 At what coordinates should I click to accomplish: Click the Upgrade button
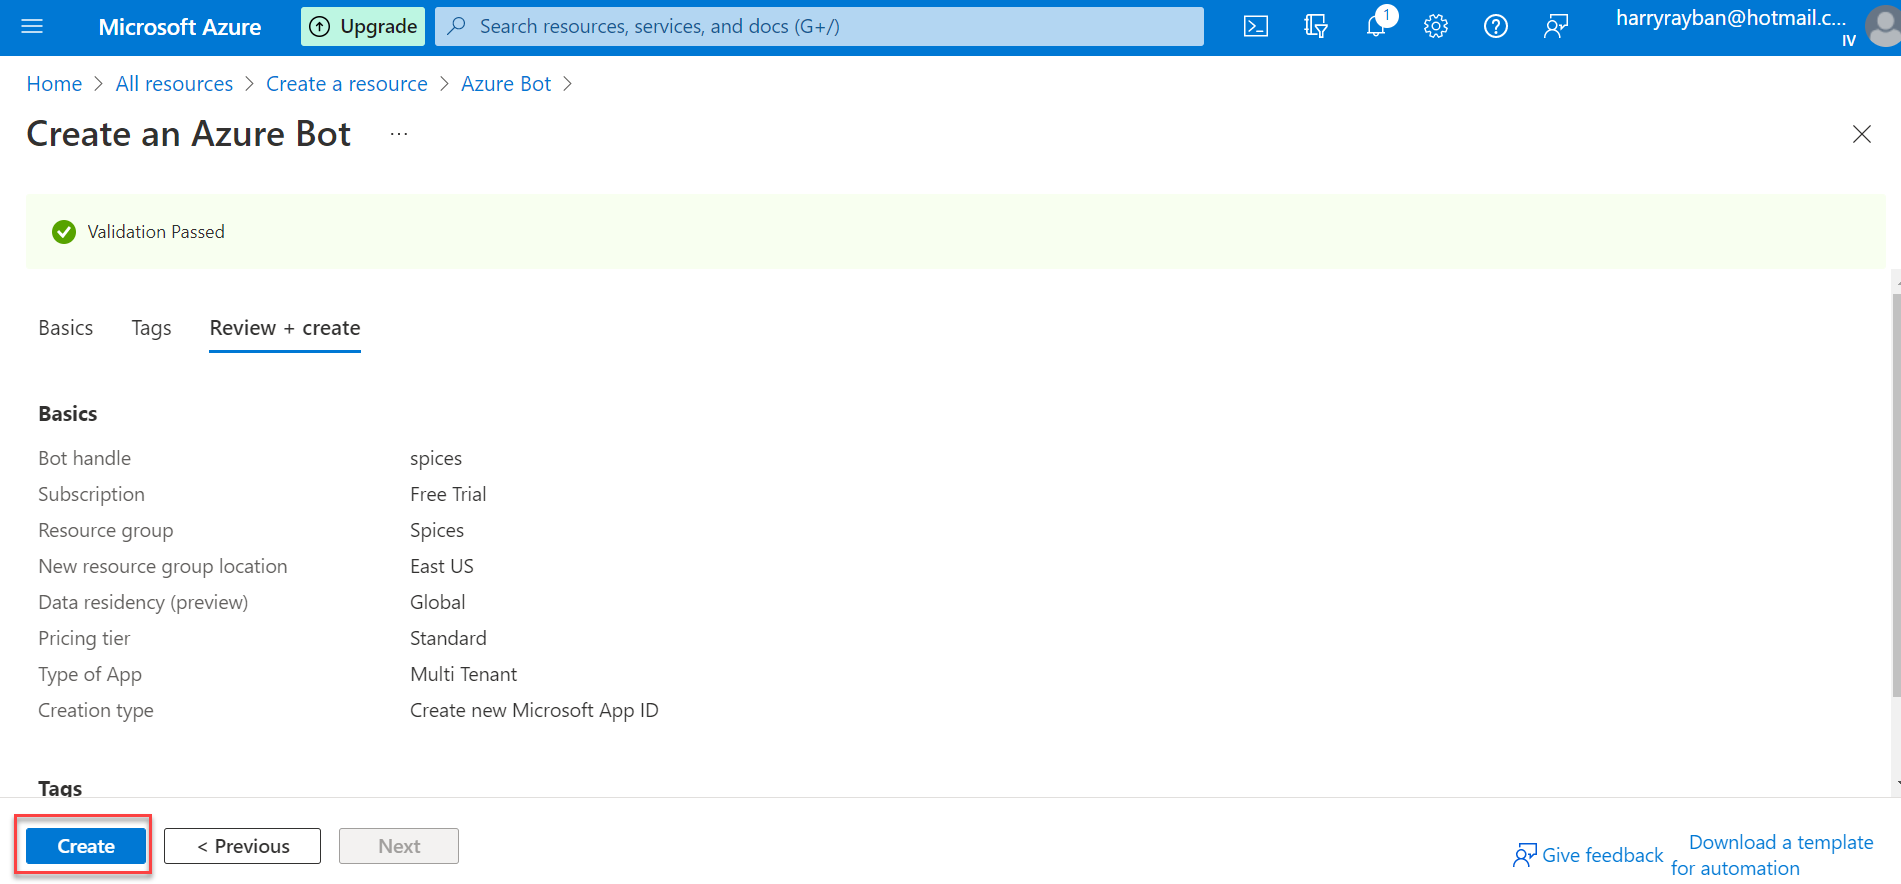point(363,27)
